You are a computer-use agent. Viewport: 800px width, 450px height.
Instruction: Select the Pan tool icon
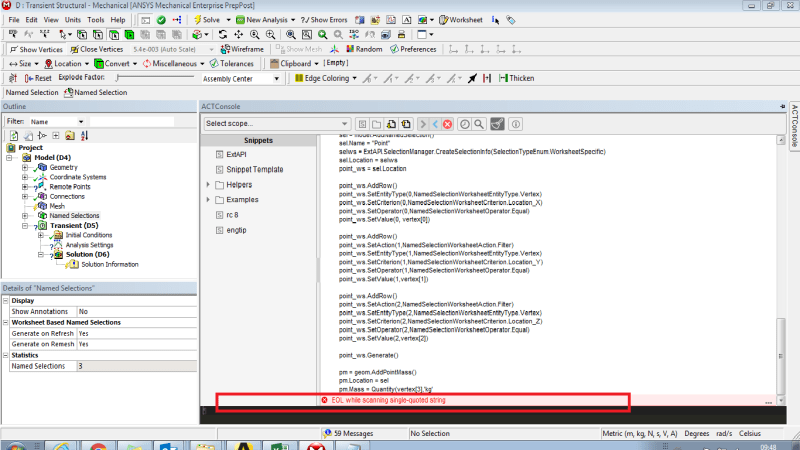(x=238, y=35)
